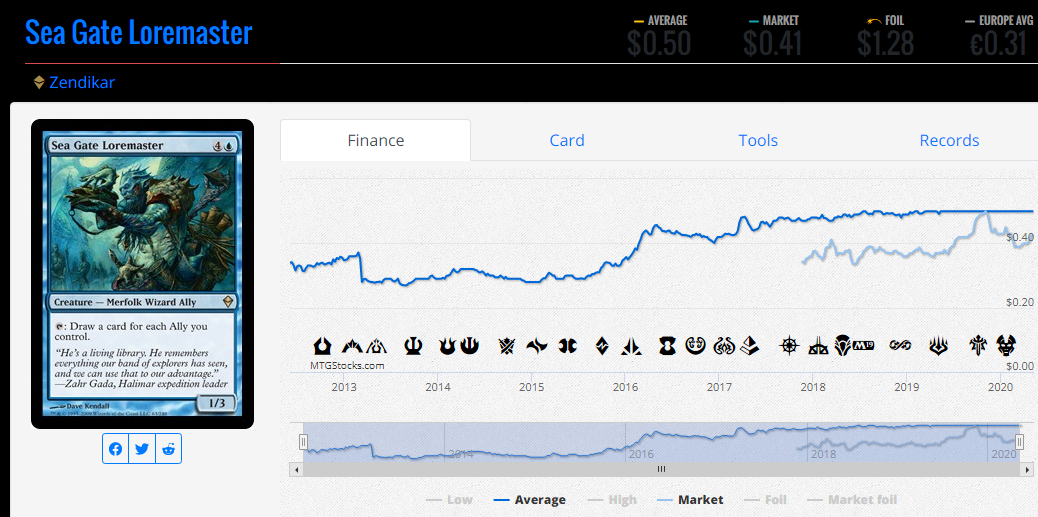Screen dimensions: 1038x517
Task: Click the Guilds of Ravnica chain-link symbol
Action: click(900, 346)
